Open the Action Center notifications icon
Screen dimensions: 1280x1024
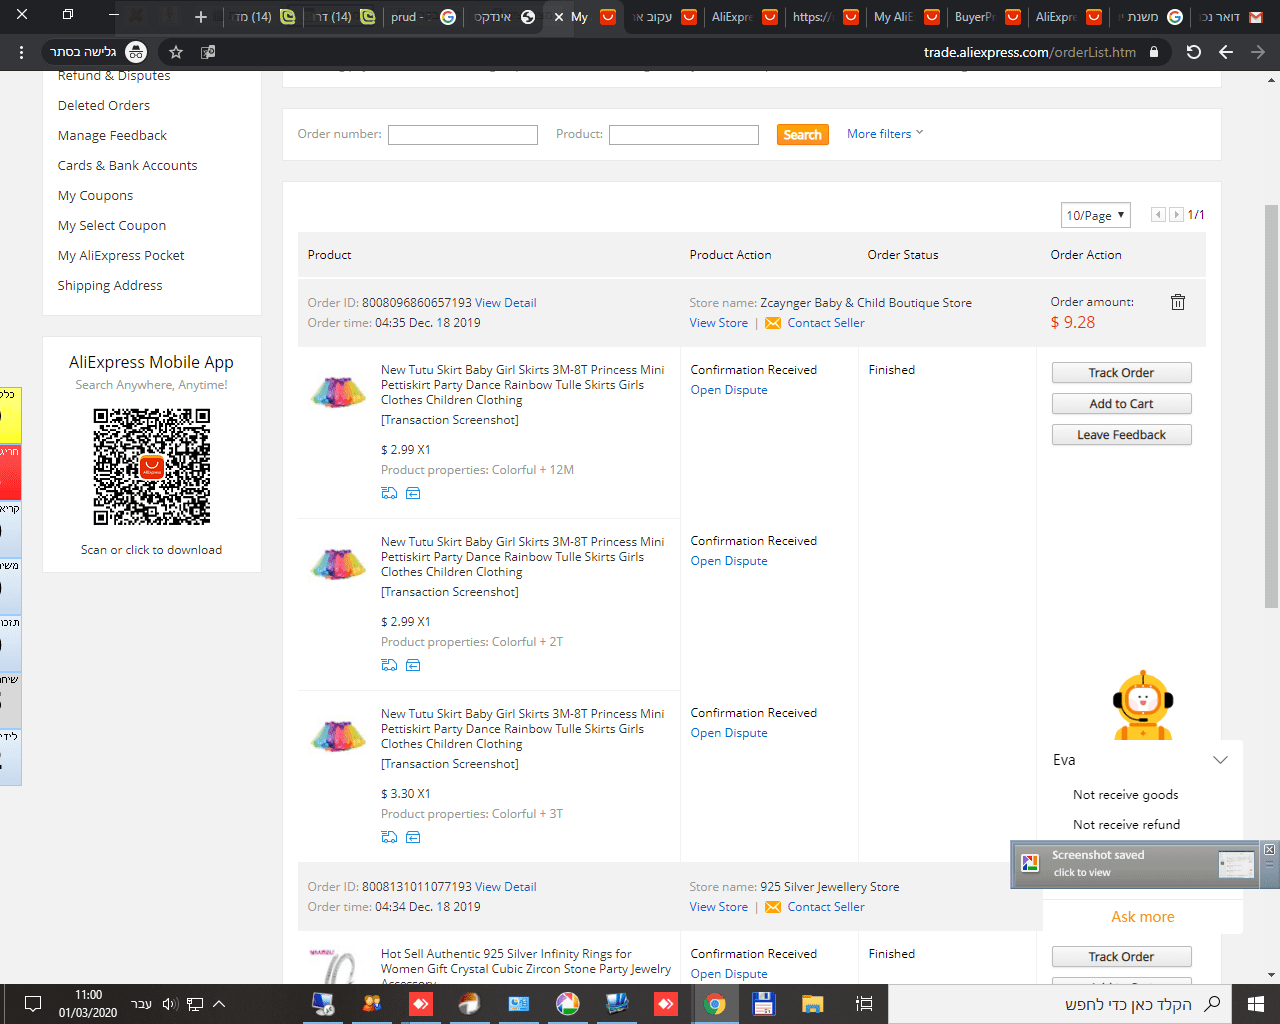[32, 1004]
